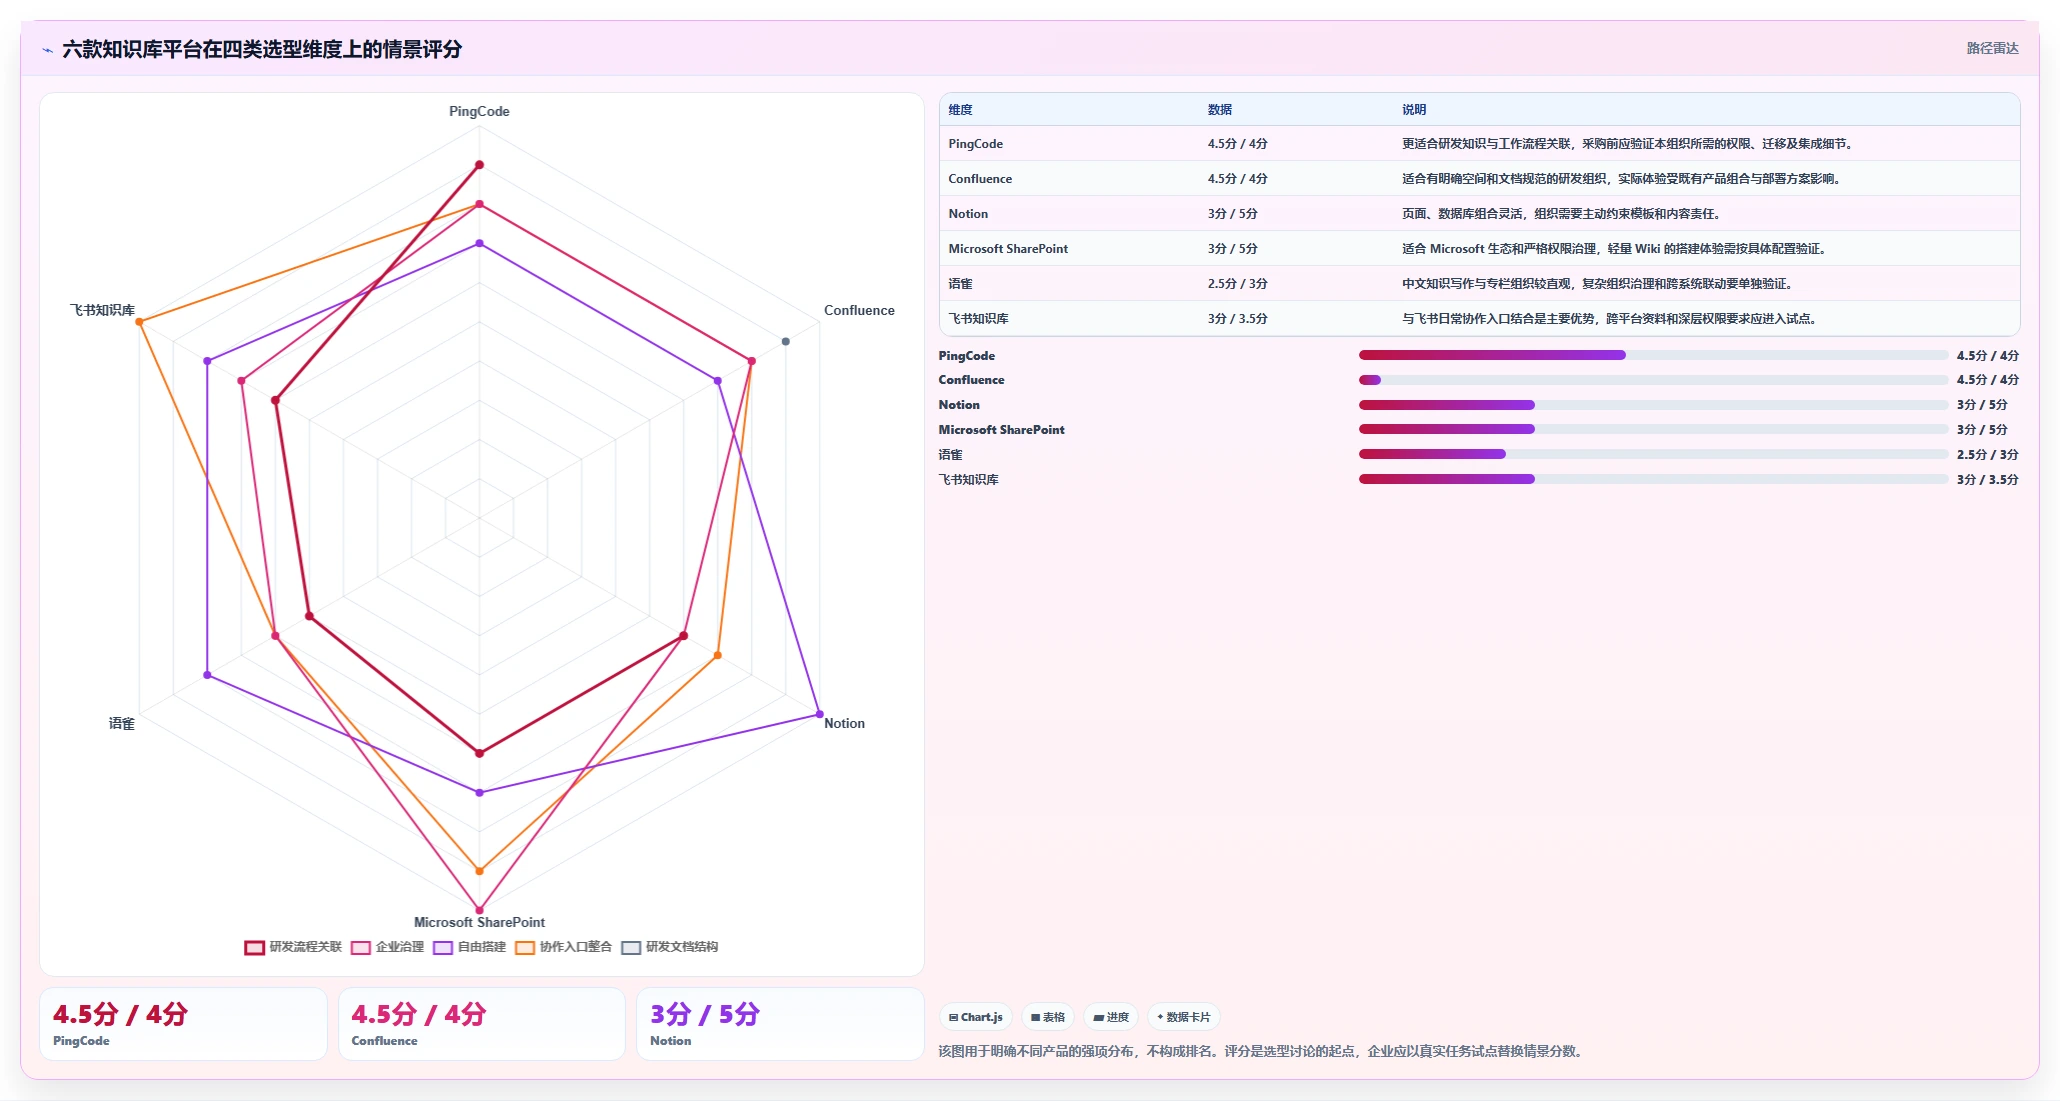
Task: Click the Microsoft SharePoint progress bar
Action: pyautogui.click(x=1653, y=429)
